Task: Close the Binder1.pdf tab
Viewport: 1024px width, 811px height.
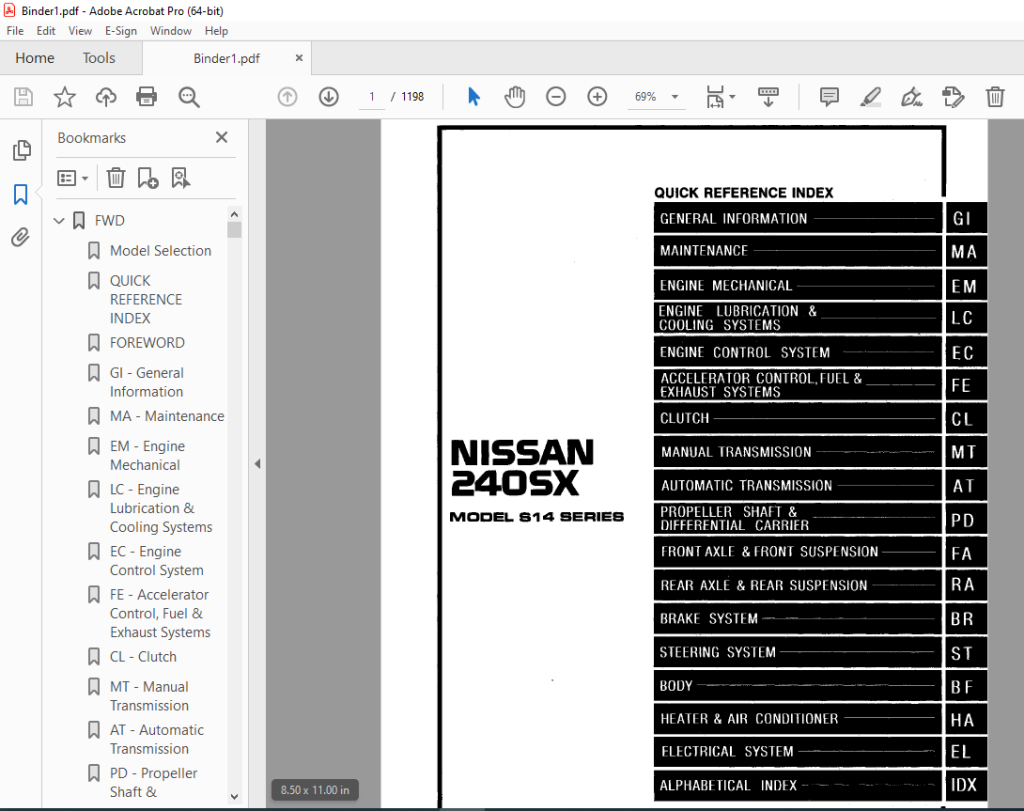Action: tap(299, 57)
